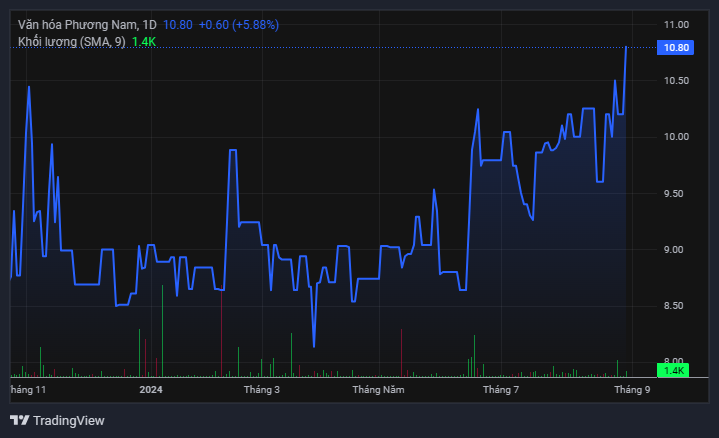The height and width of the screenshot is (438, 719).
Task: Select the 10.00 price axis label
Action: (x=676, y=137)
